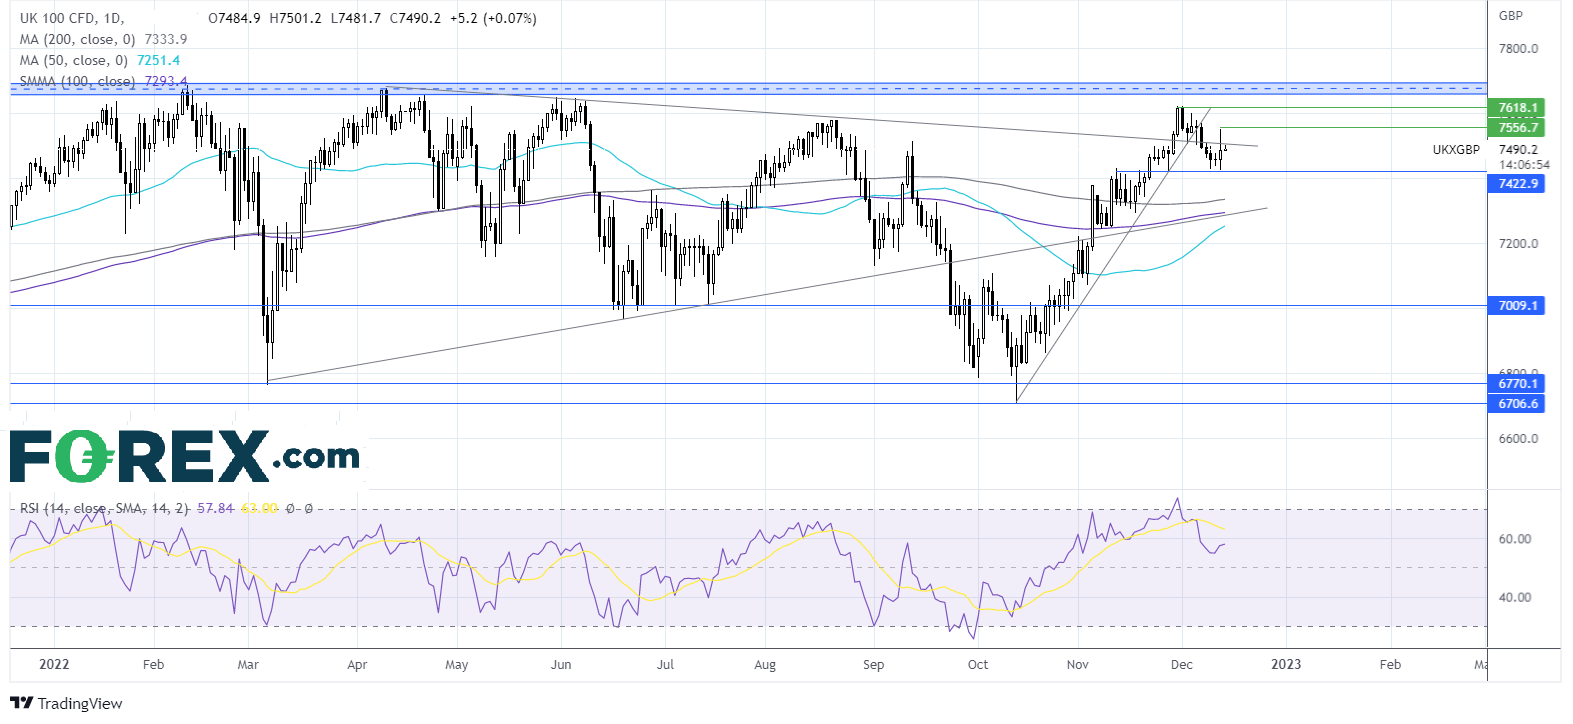Click the MA 50 value 7251.4

coord(159,60)
